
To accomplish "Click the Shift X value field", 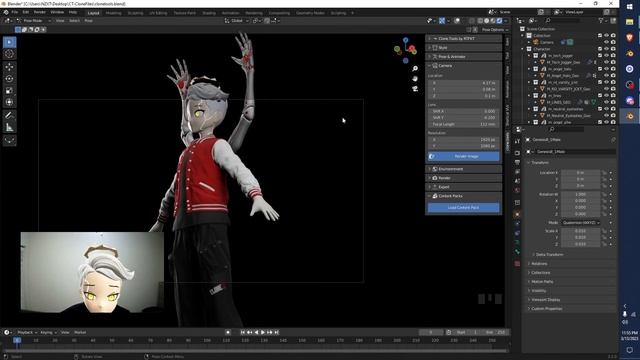I will (x=464, y=111).
